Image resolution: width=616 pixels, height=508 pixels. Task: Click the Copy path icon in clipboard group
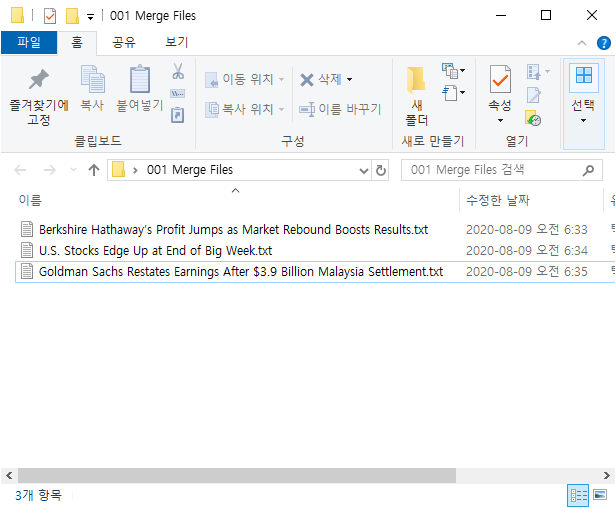[178, 94]
